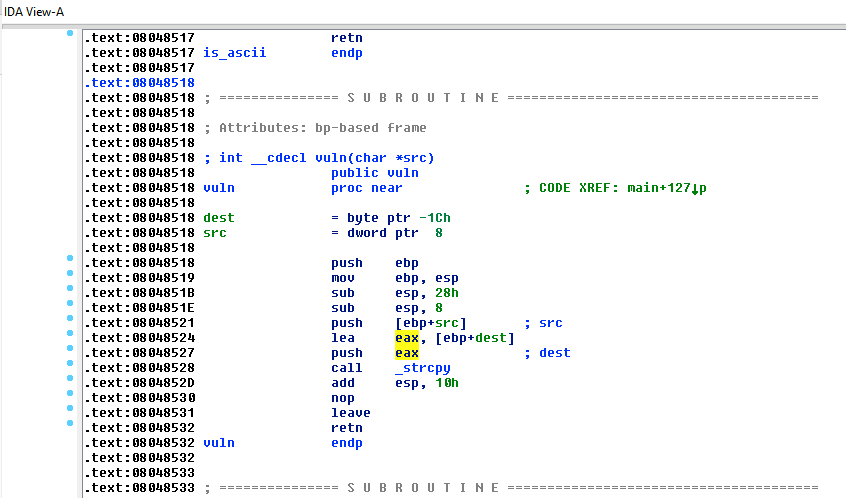Select the leave instruction mnemonic
The width and height of the screenshot is (846, 498).
coord(351,413)
